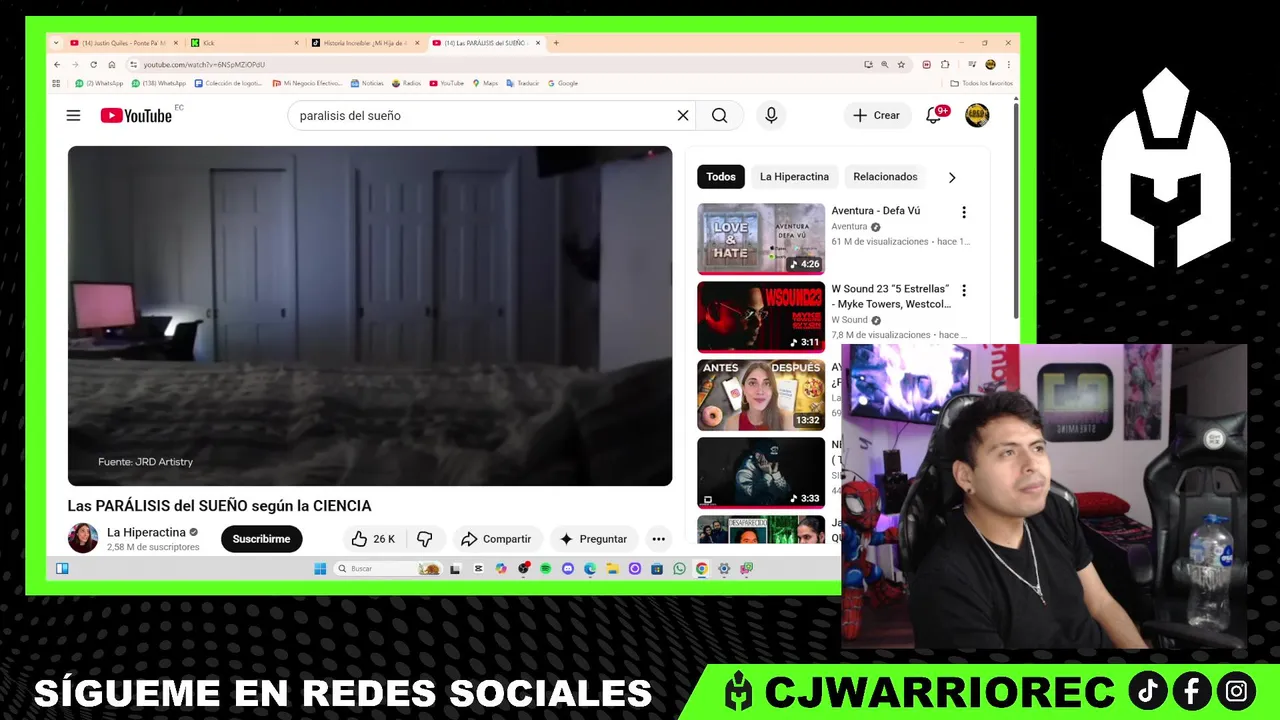Open Chrome home page button
This screenshot has width=1280, height=720.
(x=111, y=64)
